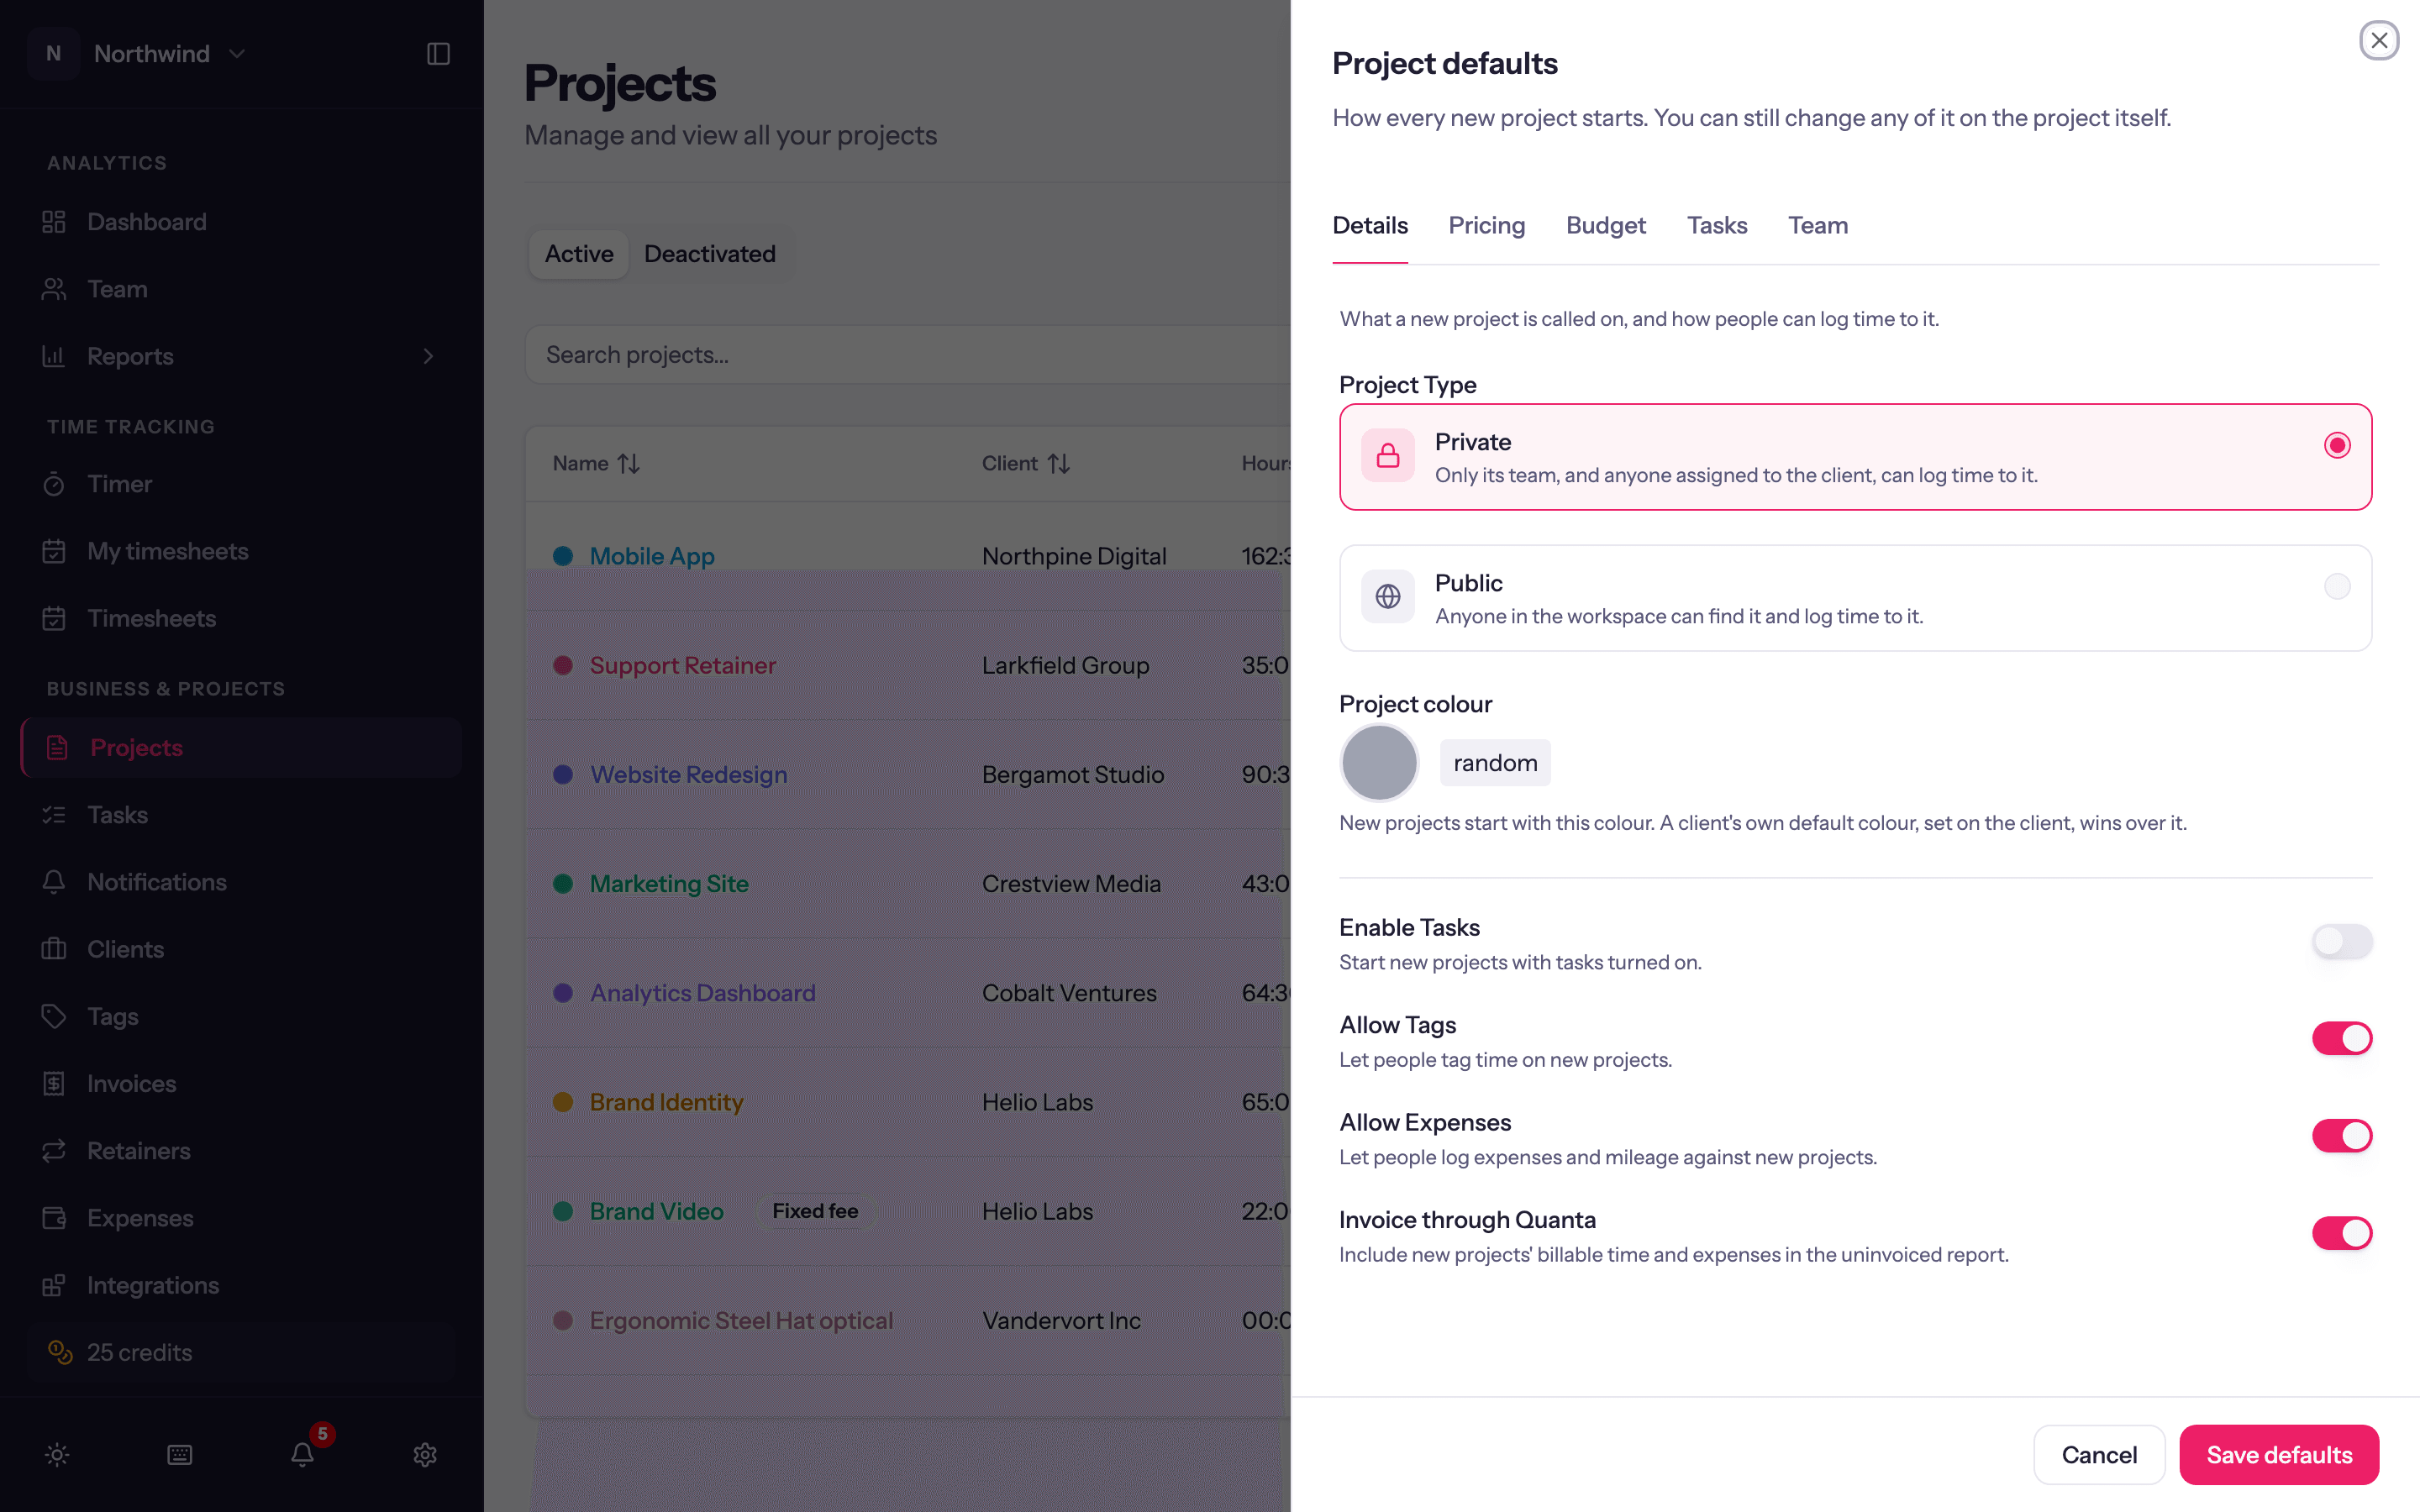The width and height of the screenshot is (2420, 1512).
Task: Switch to the Pricing tab
Action: click(1487, 226)
